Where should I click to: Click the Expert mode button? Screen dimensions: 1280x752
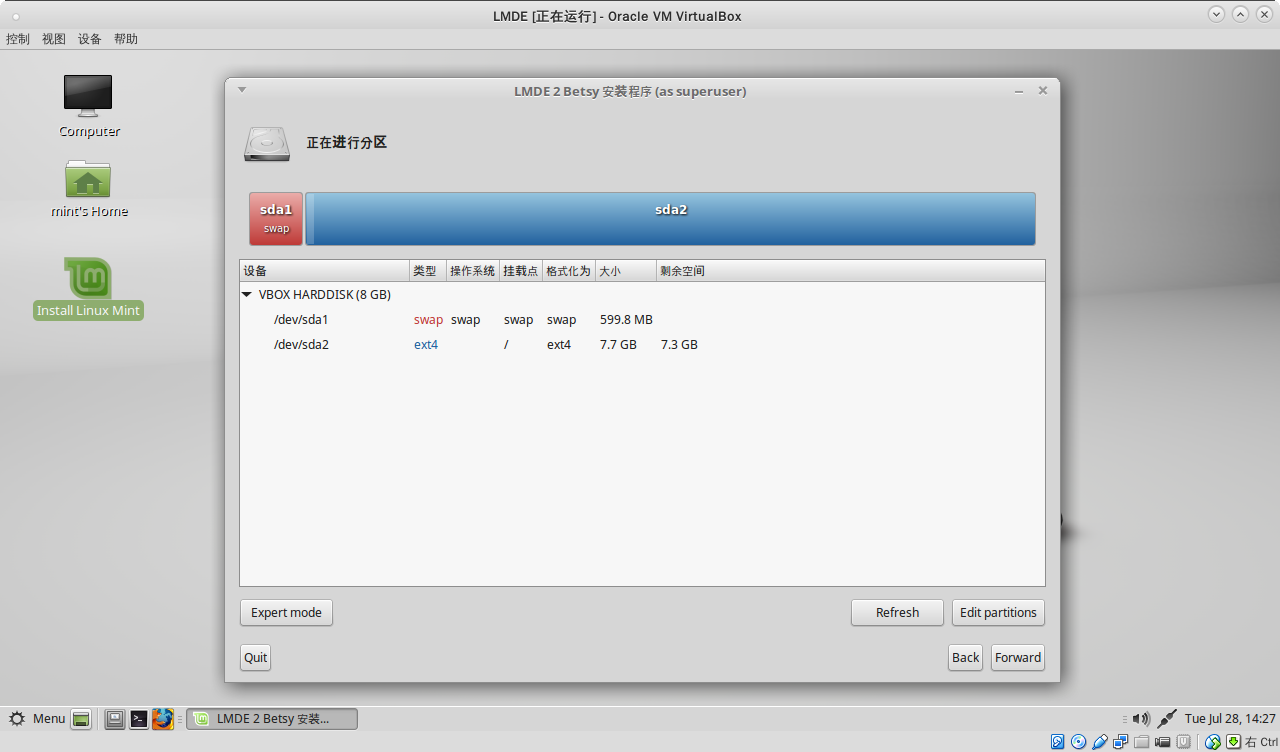click(x=286, y=612)
